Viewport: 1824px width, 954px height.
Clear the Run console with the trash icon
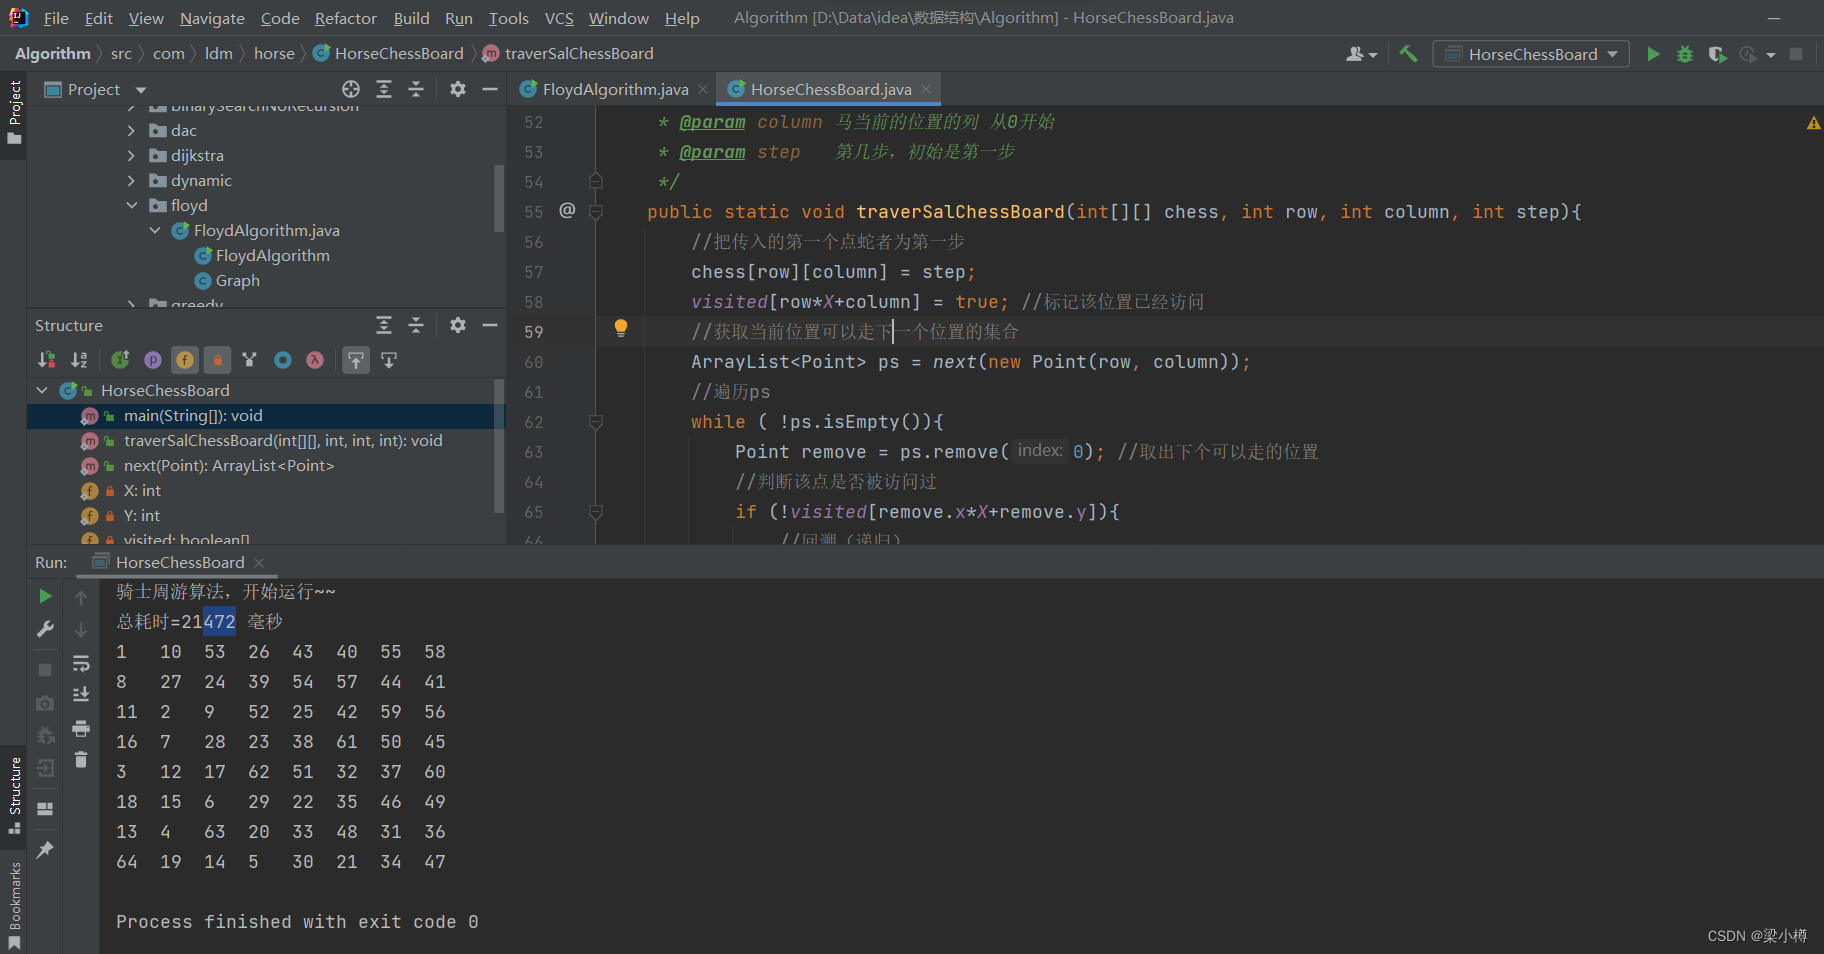(x=81, y=760)
